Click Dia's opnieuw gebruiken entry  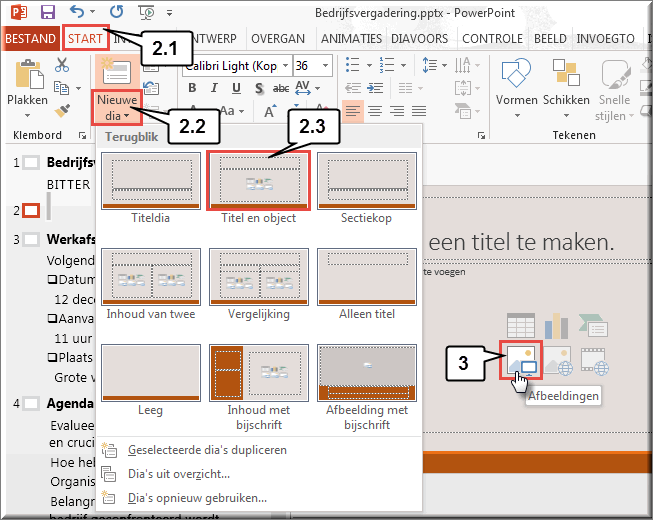click(259, 498)
